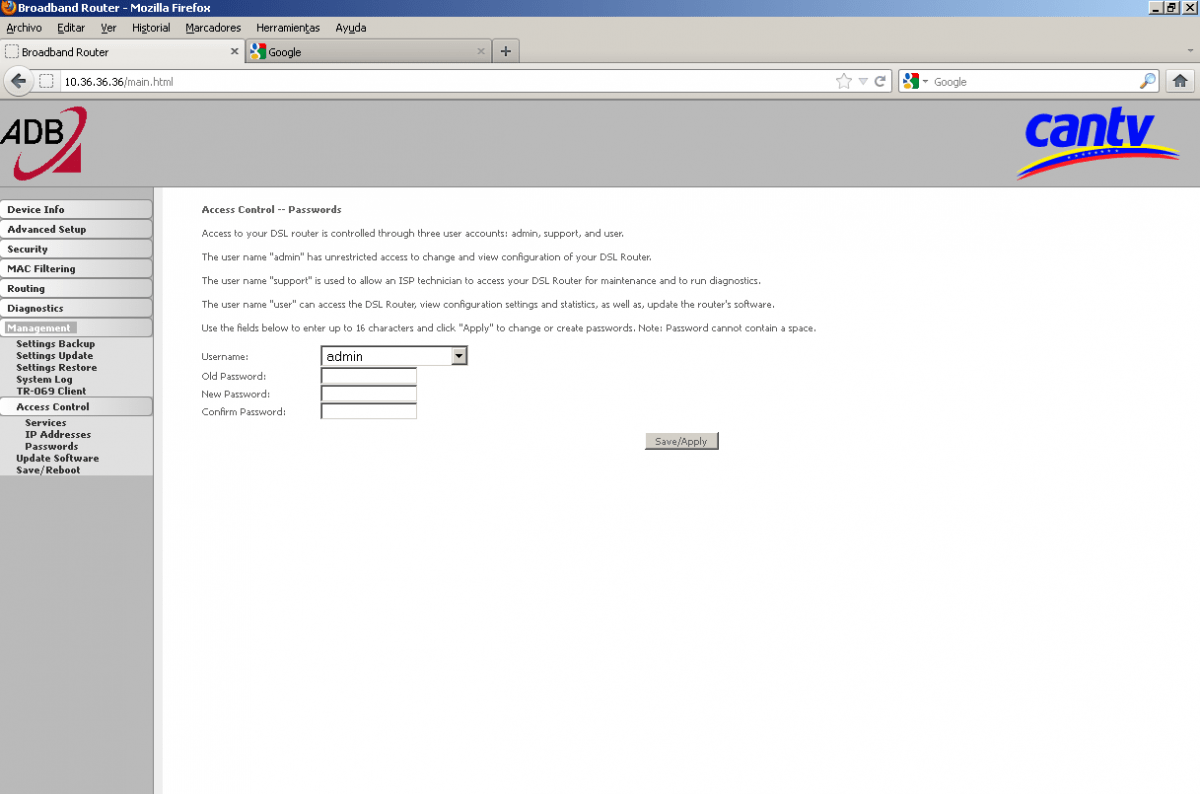This screenshot has width=1200, height=794.
Task: Open the Editar menu
Action: 71,27
